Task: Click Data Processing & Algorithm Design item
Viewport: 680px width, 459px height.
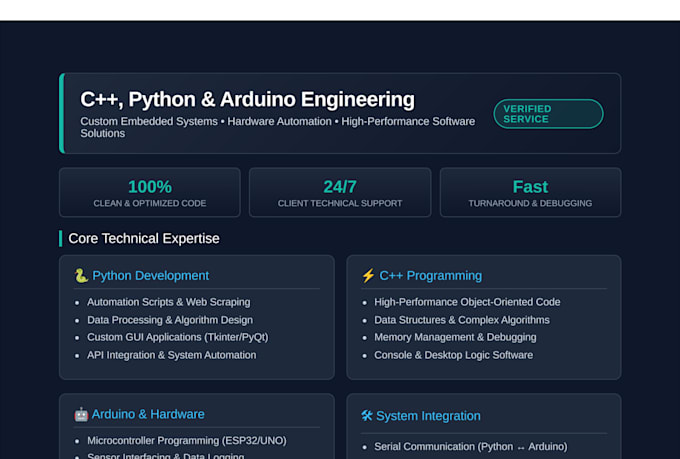Action: (170, 320)
